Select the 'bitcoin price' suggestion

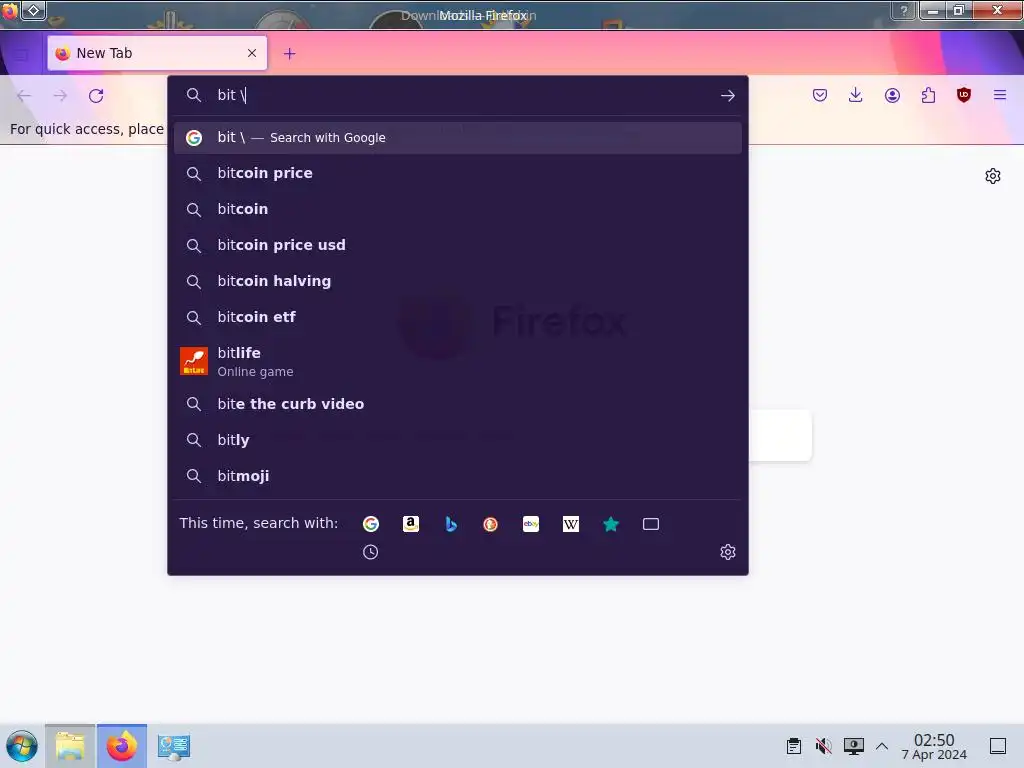click(457, 173)
